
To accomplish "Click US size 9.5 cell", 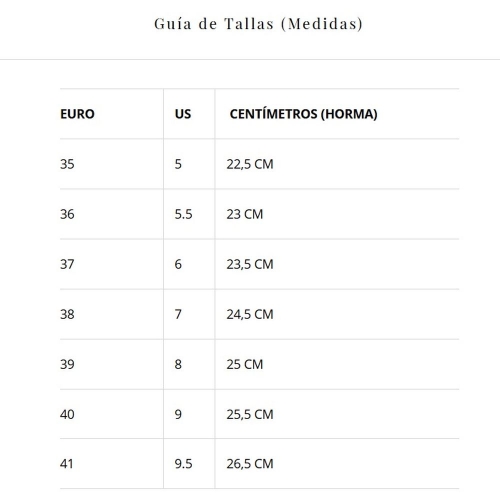I will (x=183, y=464).
